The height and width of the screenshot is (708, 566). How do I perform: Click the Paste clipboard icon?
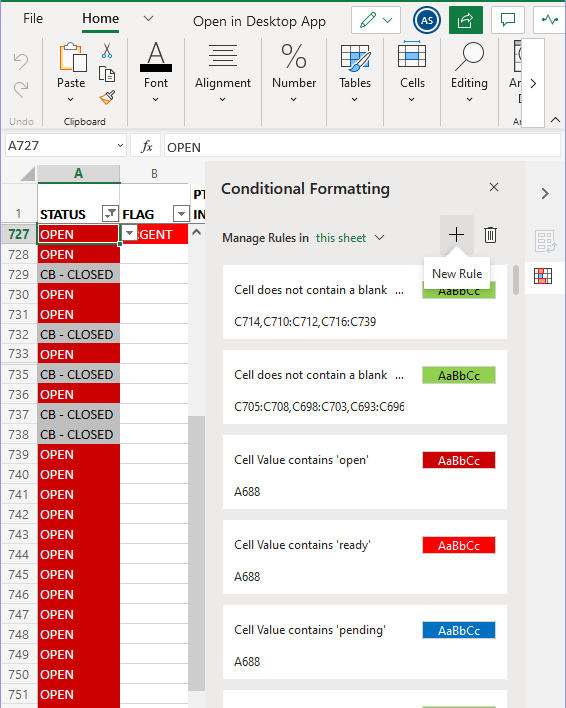click(x=72, y=57)
